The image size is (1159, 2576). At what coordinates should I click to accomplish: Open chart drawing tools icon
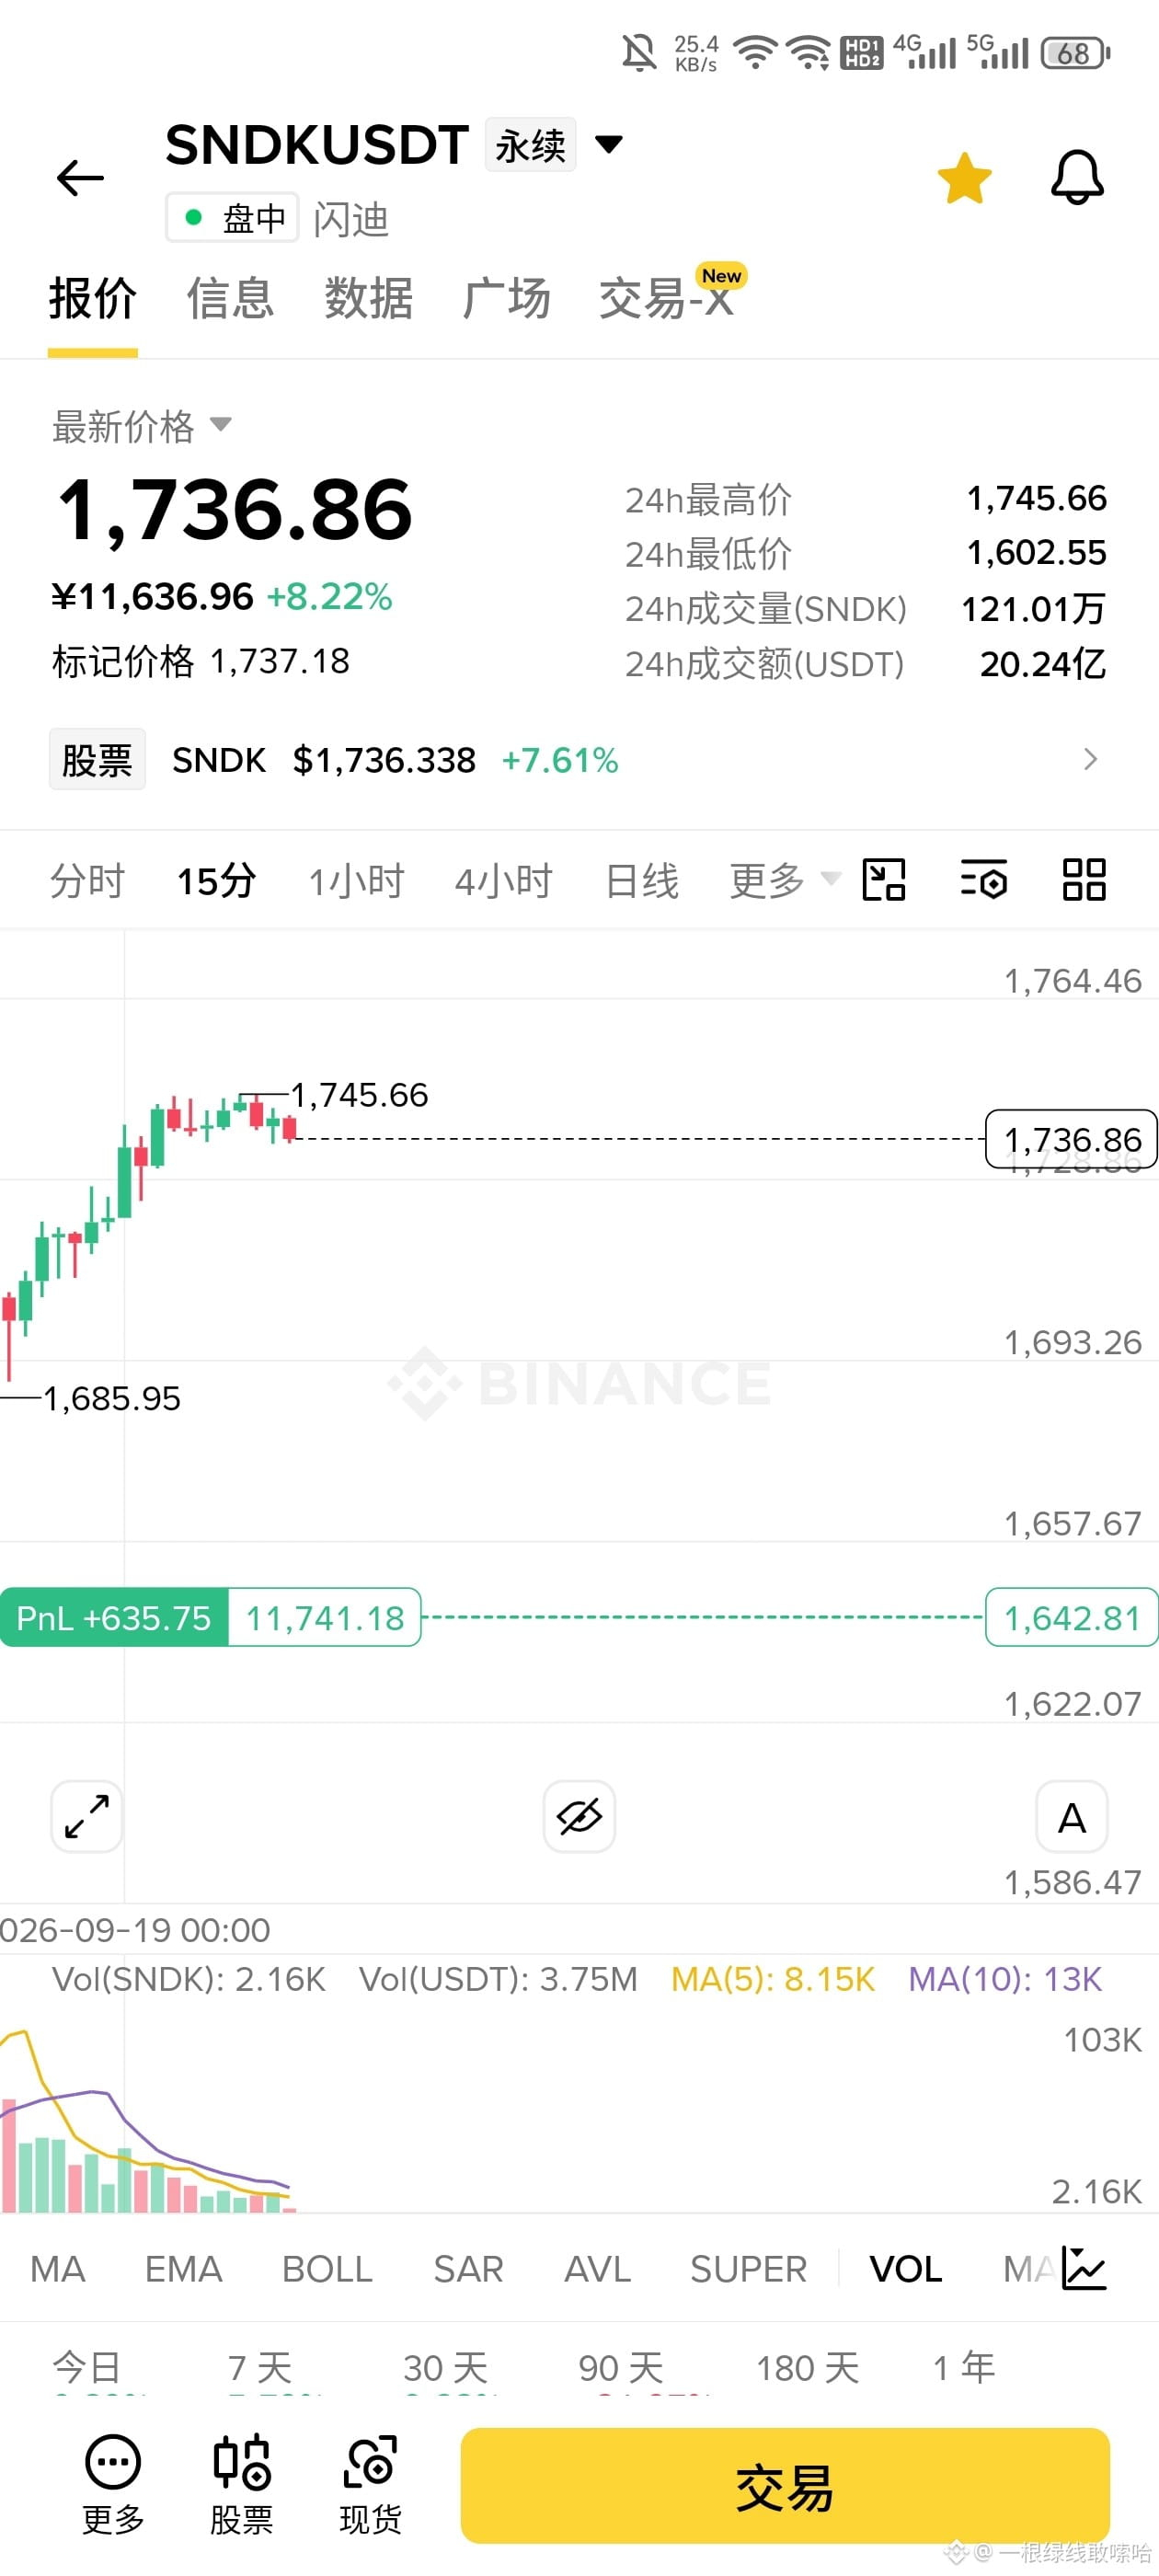click(884, 880)
